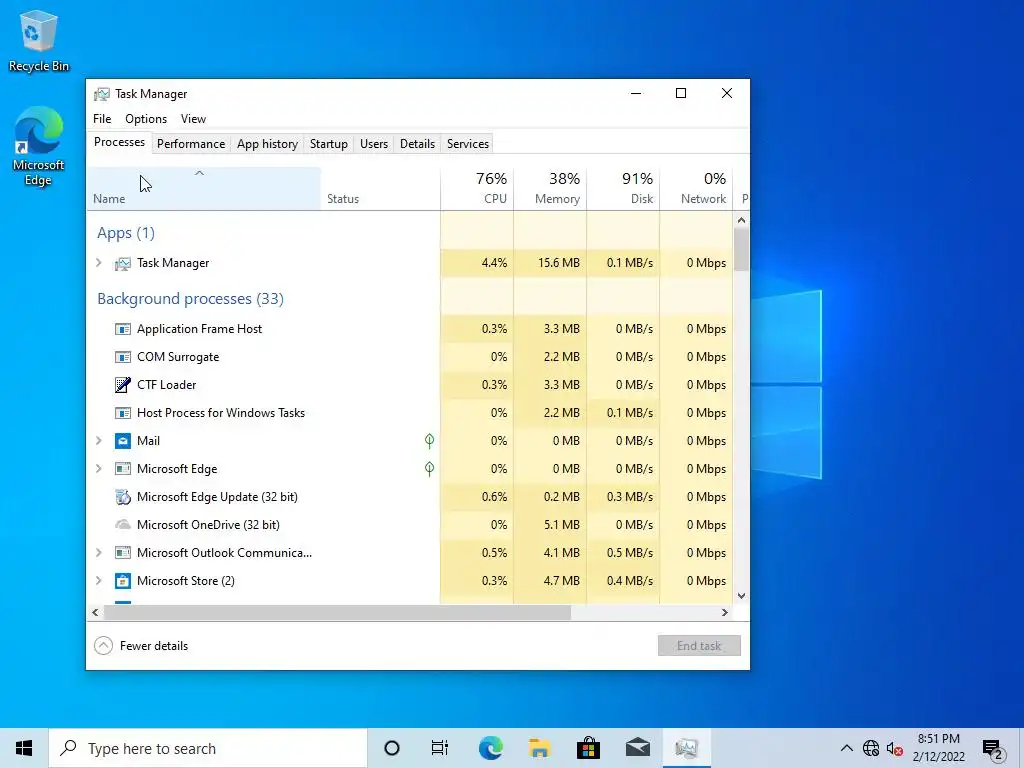Screen dimensions: 1024x768
Task: Click the End task button
Action: pyautogui.click(x=699, y=646)
